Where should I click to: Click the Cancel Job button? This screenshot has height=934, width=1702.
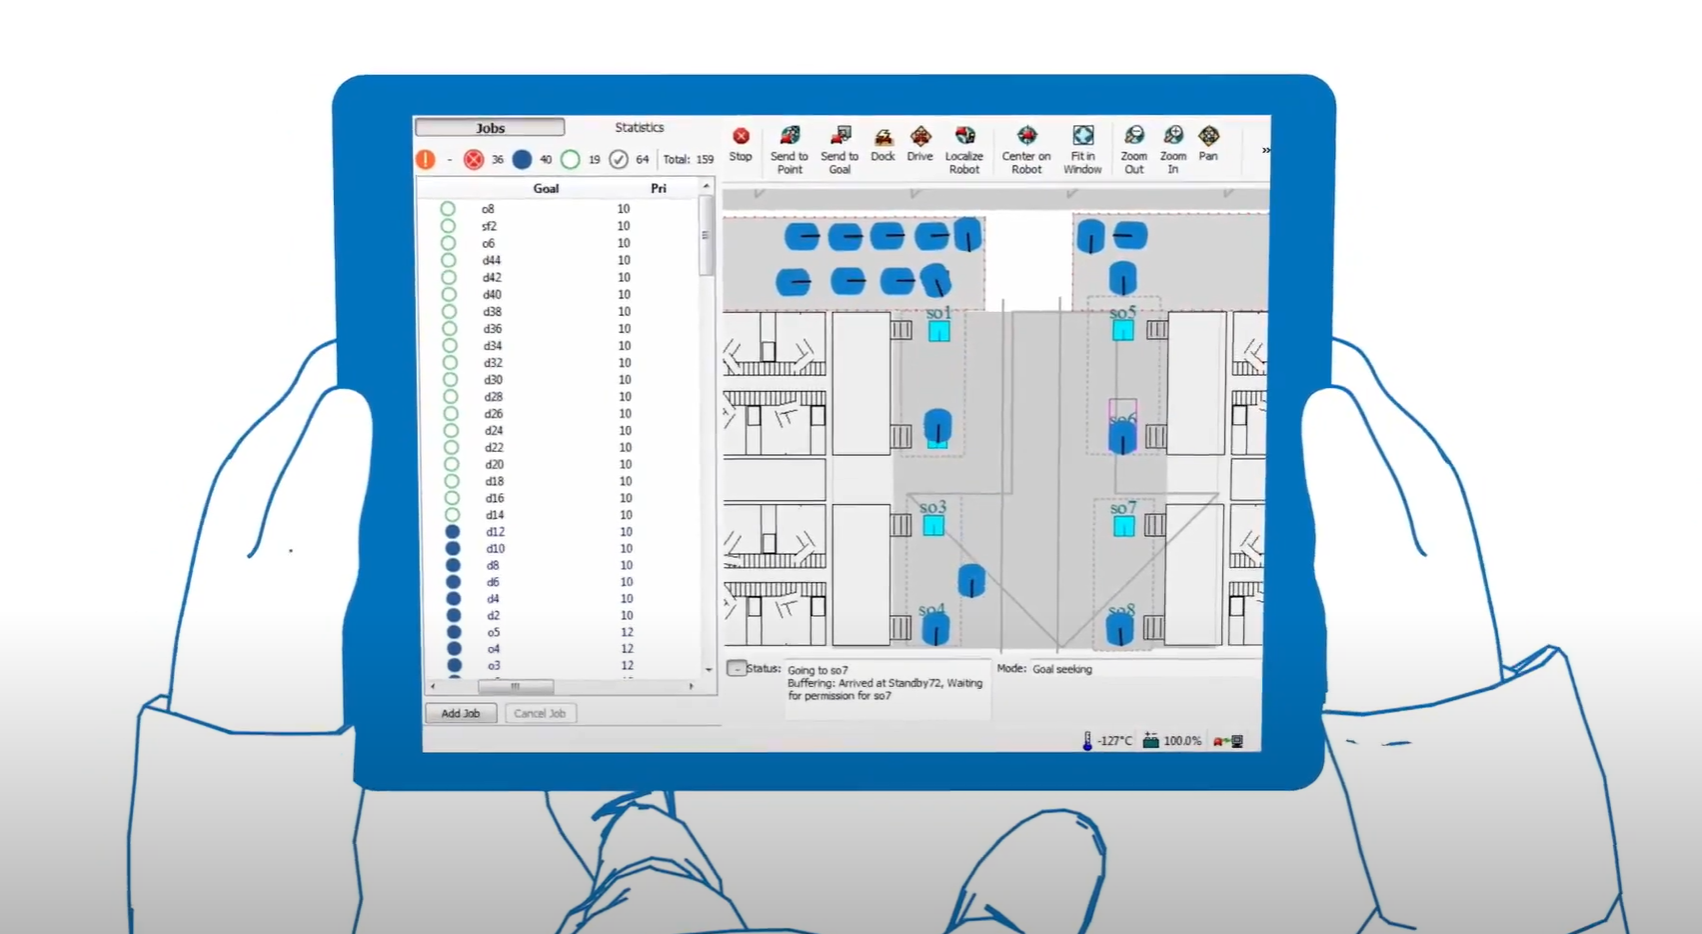click(x=540, y=713)
